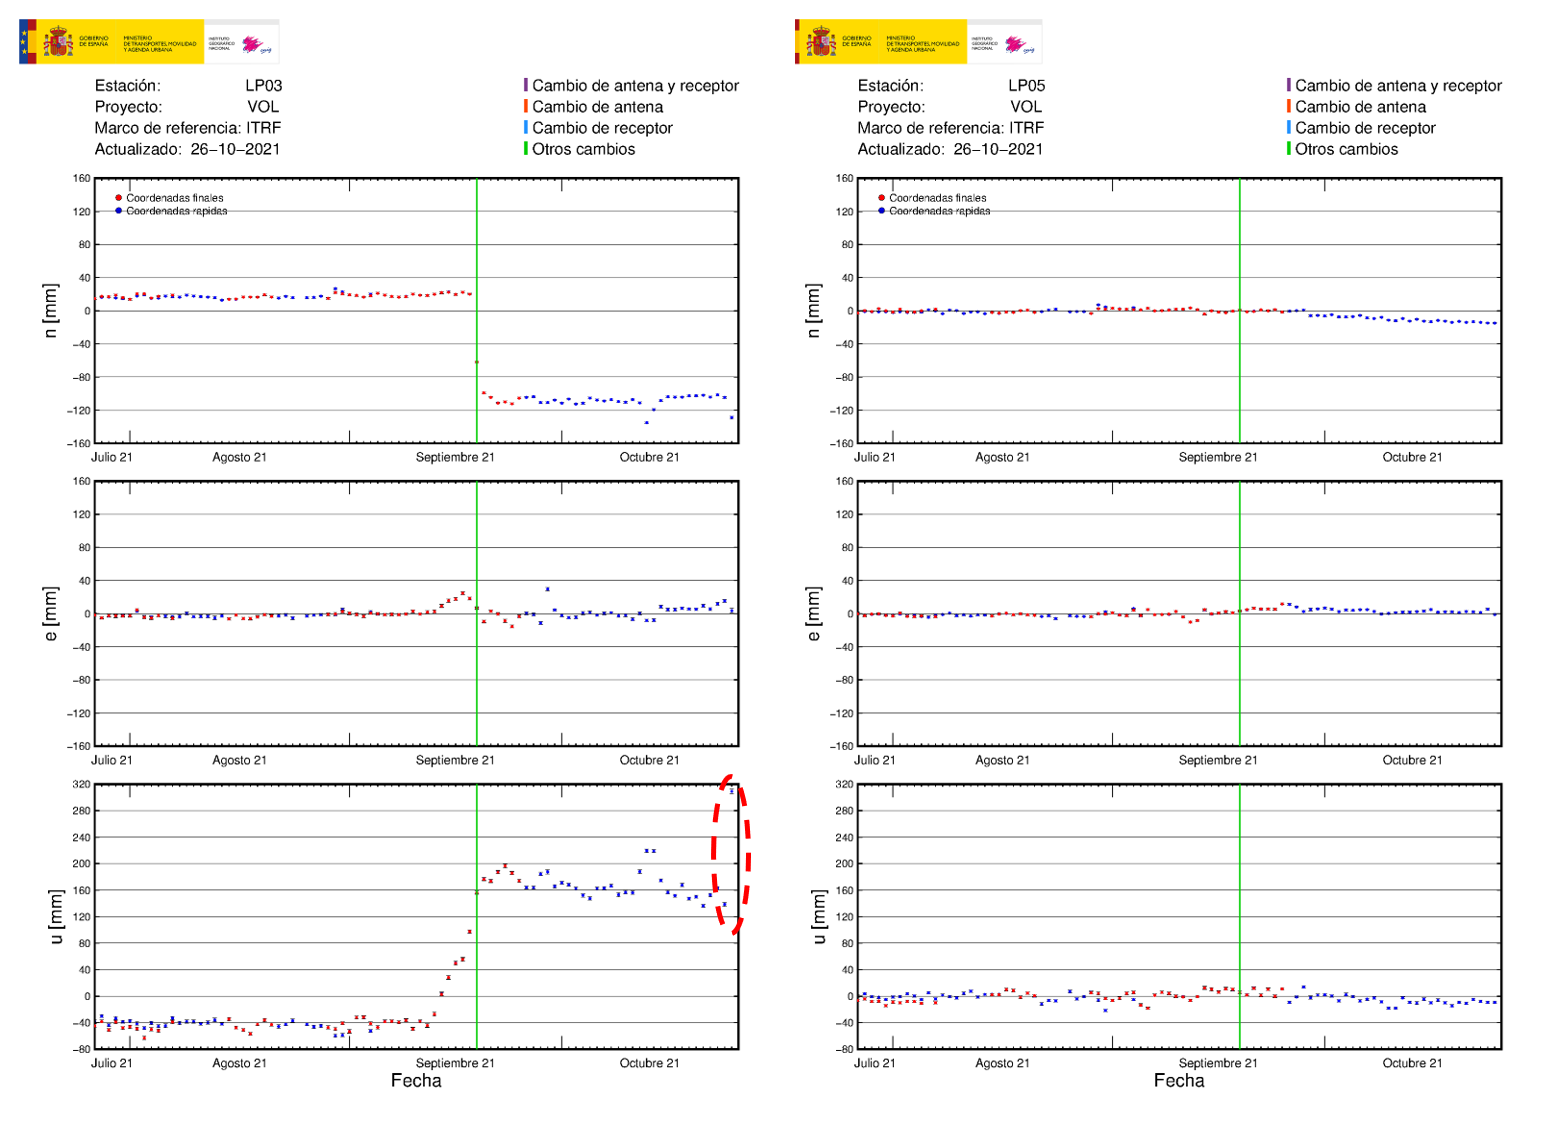Click the purple swatch for Cambio de antena y receptor, LP03

526,85
